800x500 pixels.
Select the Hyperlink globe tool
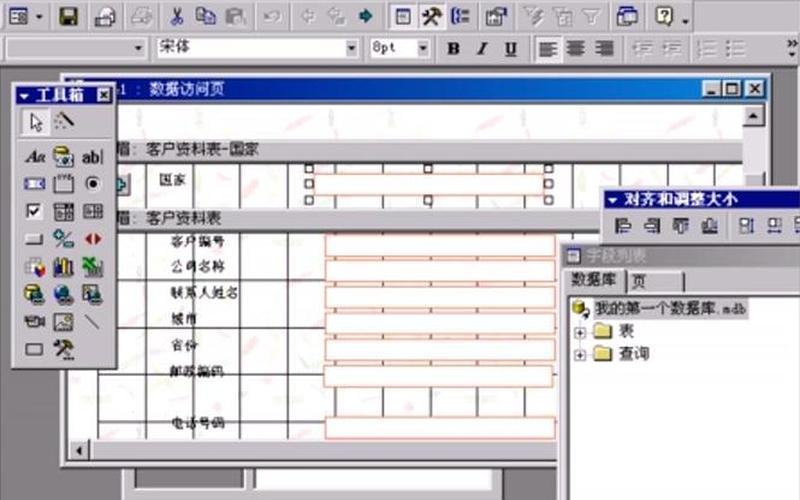64,294
